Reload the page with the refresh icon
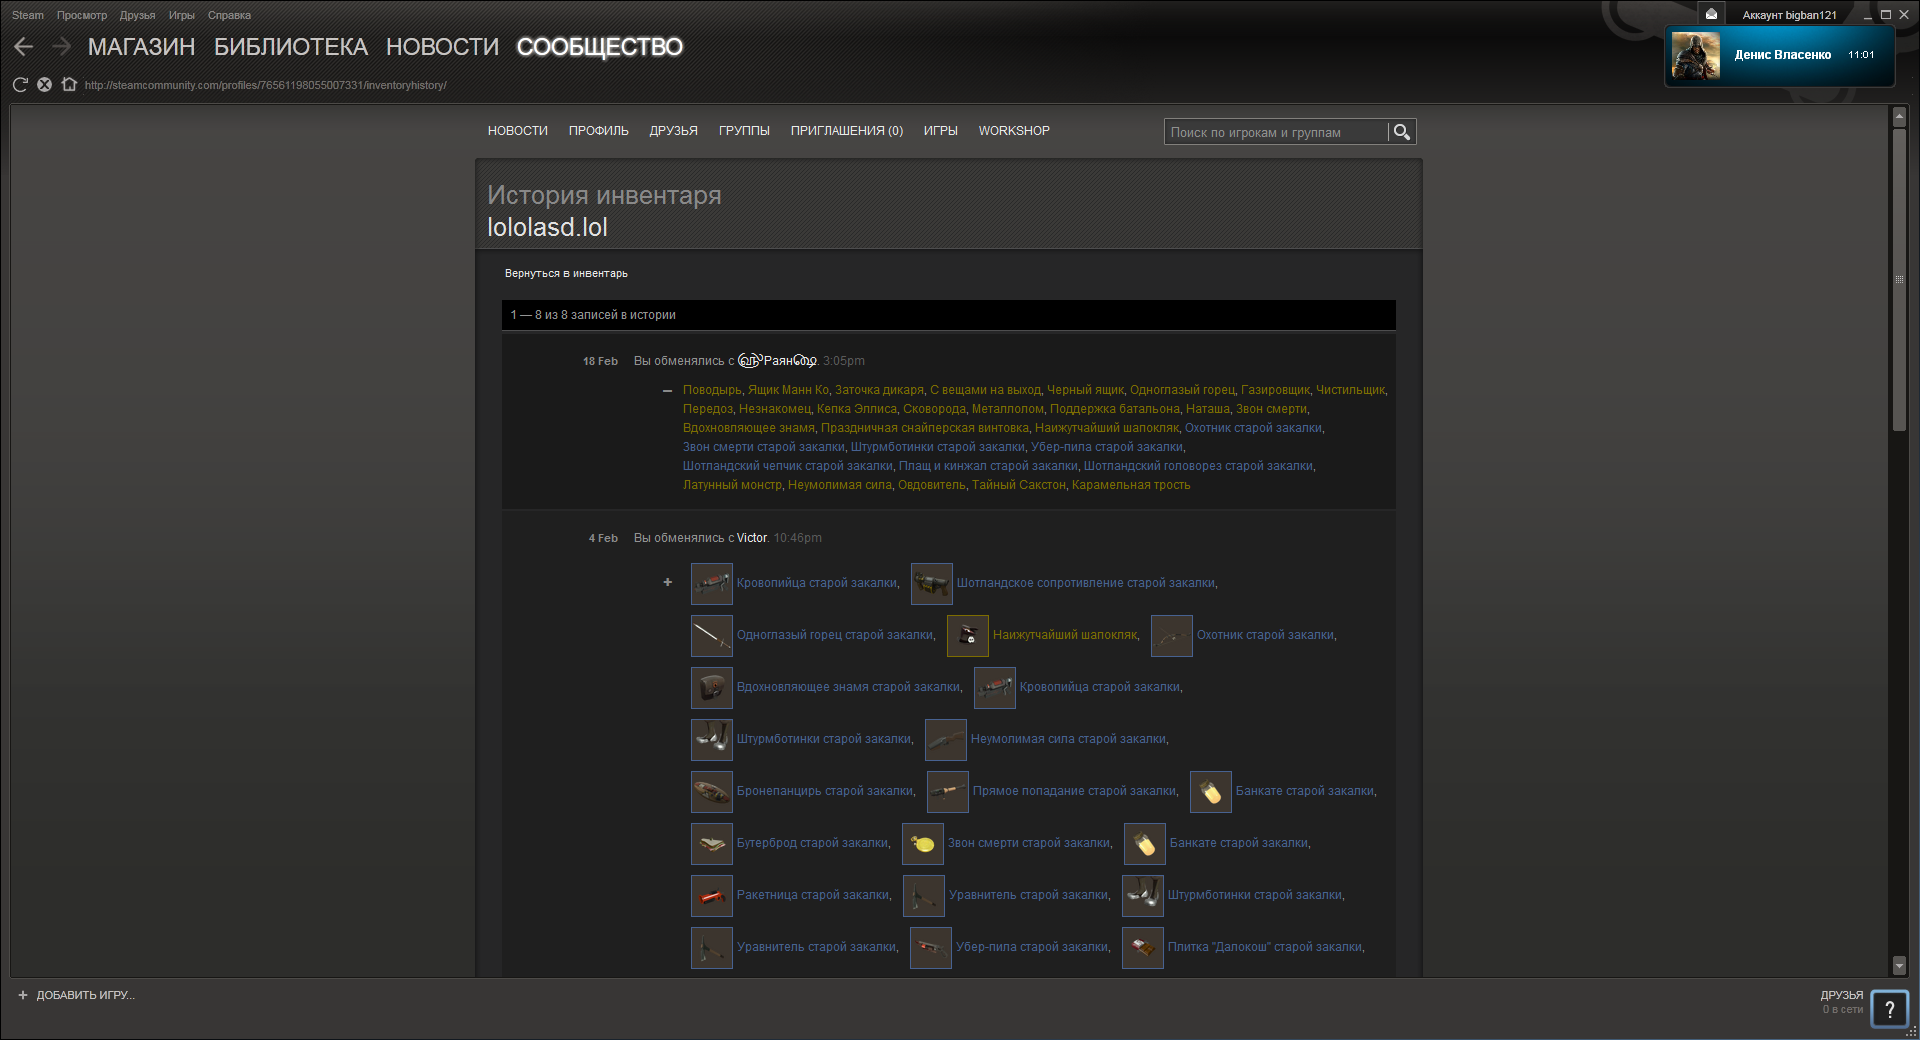The height and width of the screenshot is (1040, 1920). tap(20, 85)
